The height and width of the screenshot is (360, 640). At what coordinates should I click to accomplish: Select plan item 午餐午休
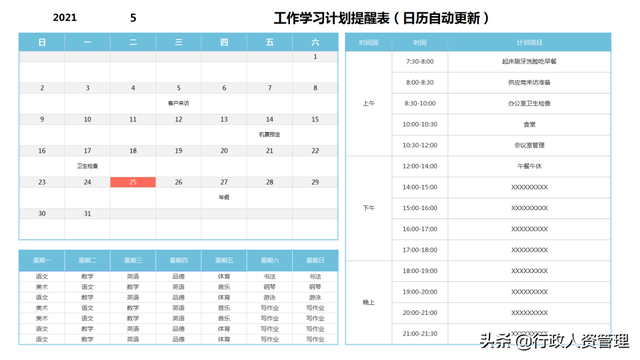(x=529, y=166)
